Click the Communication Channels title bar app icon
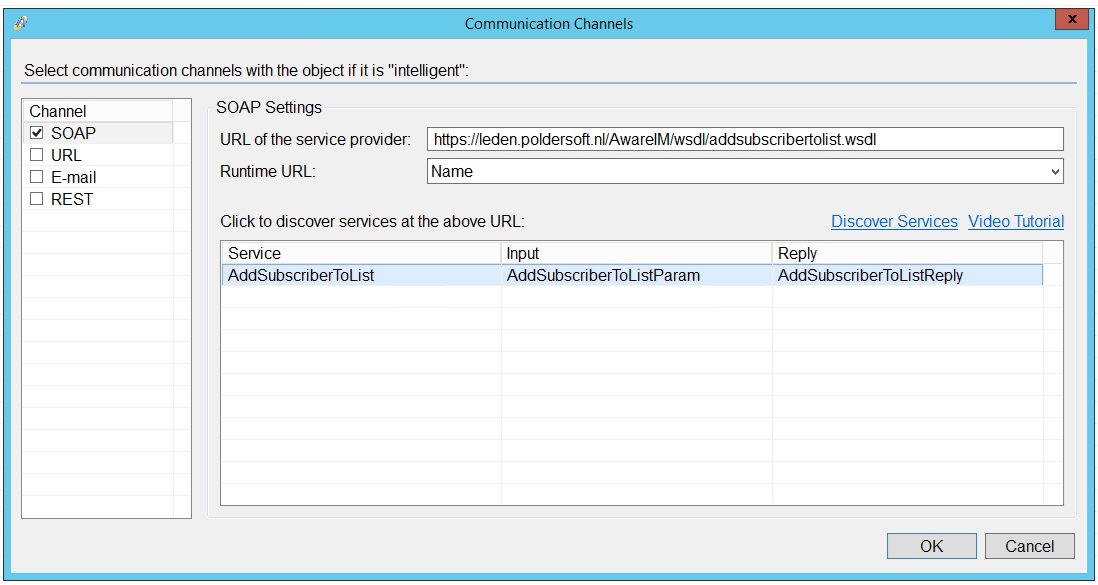 [x=20, y=23]
